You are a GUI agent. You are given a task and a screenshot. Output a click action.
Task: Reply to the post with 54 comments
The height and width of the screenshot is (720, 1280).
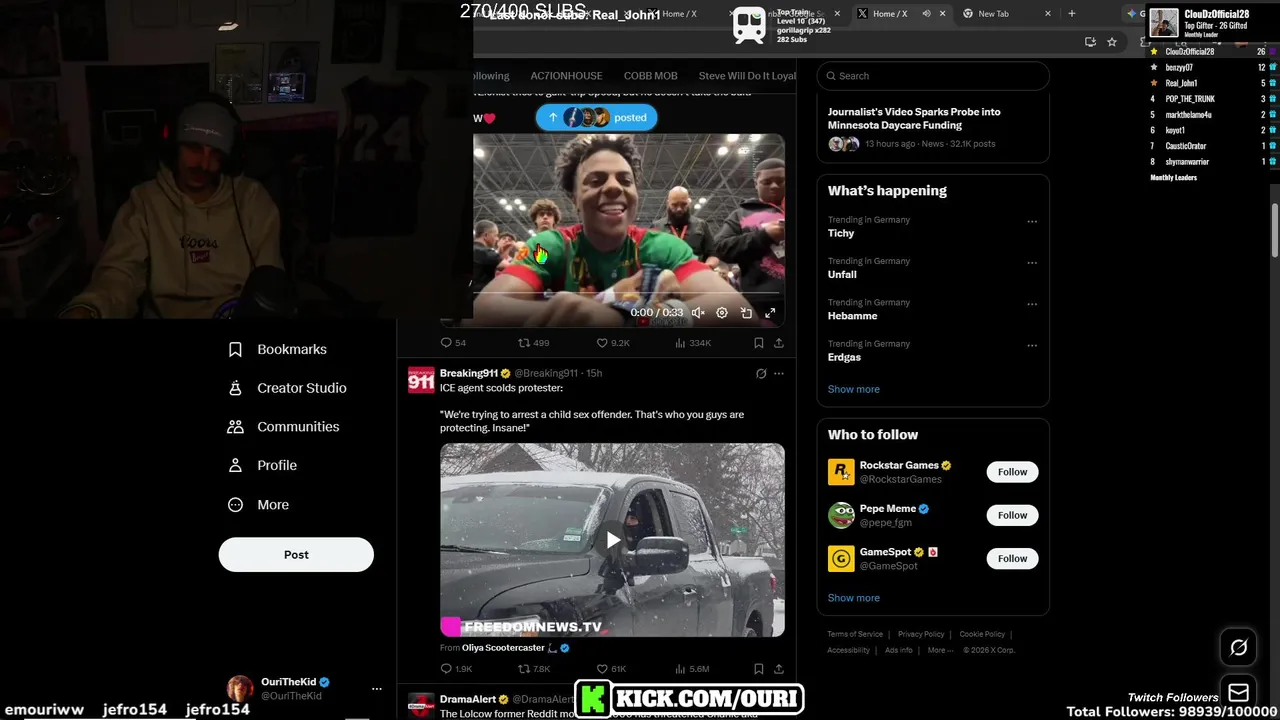click(x=453, y=343)
